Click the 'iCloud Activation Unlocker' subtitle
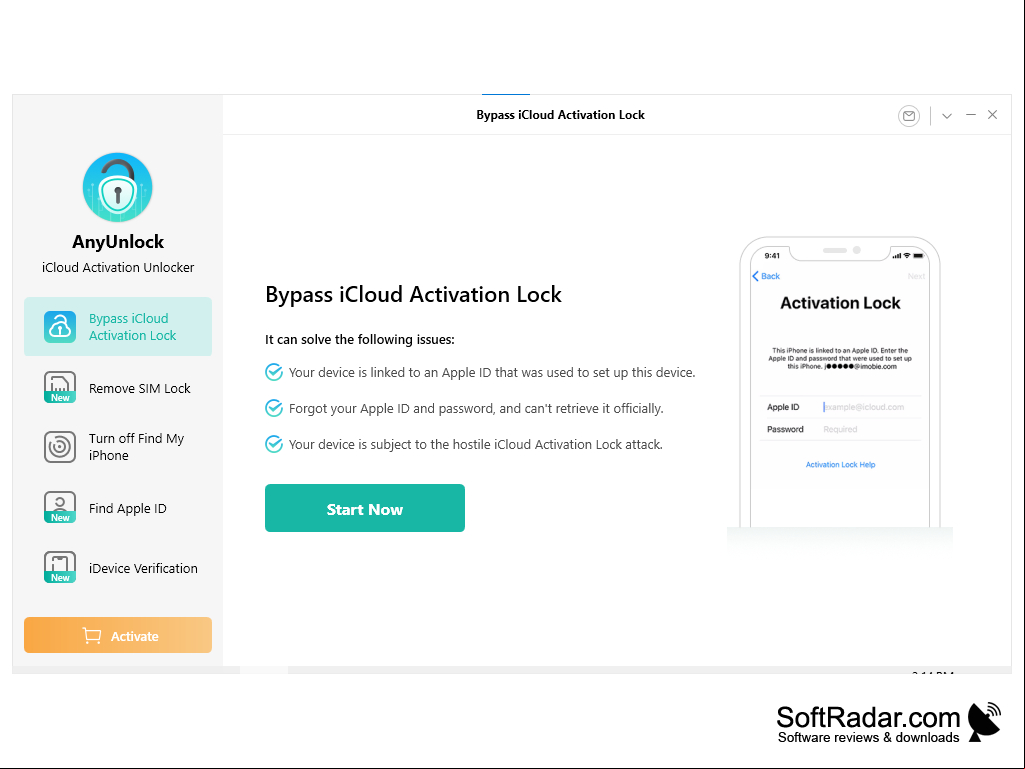The height and width of the screenshot is (769, 1025). point(118,267)
